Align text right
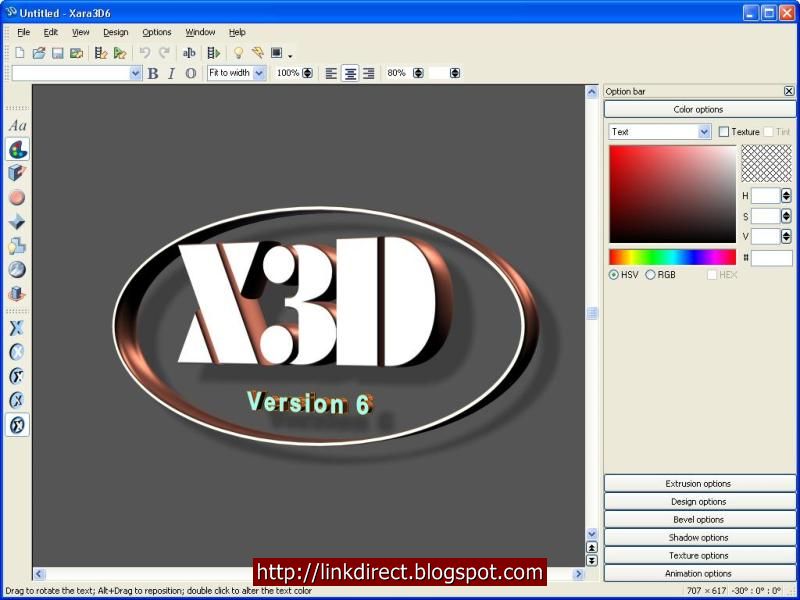Image resolution: width=800 pixels, height=600 pixels. pos(368,73)
